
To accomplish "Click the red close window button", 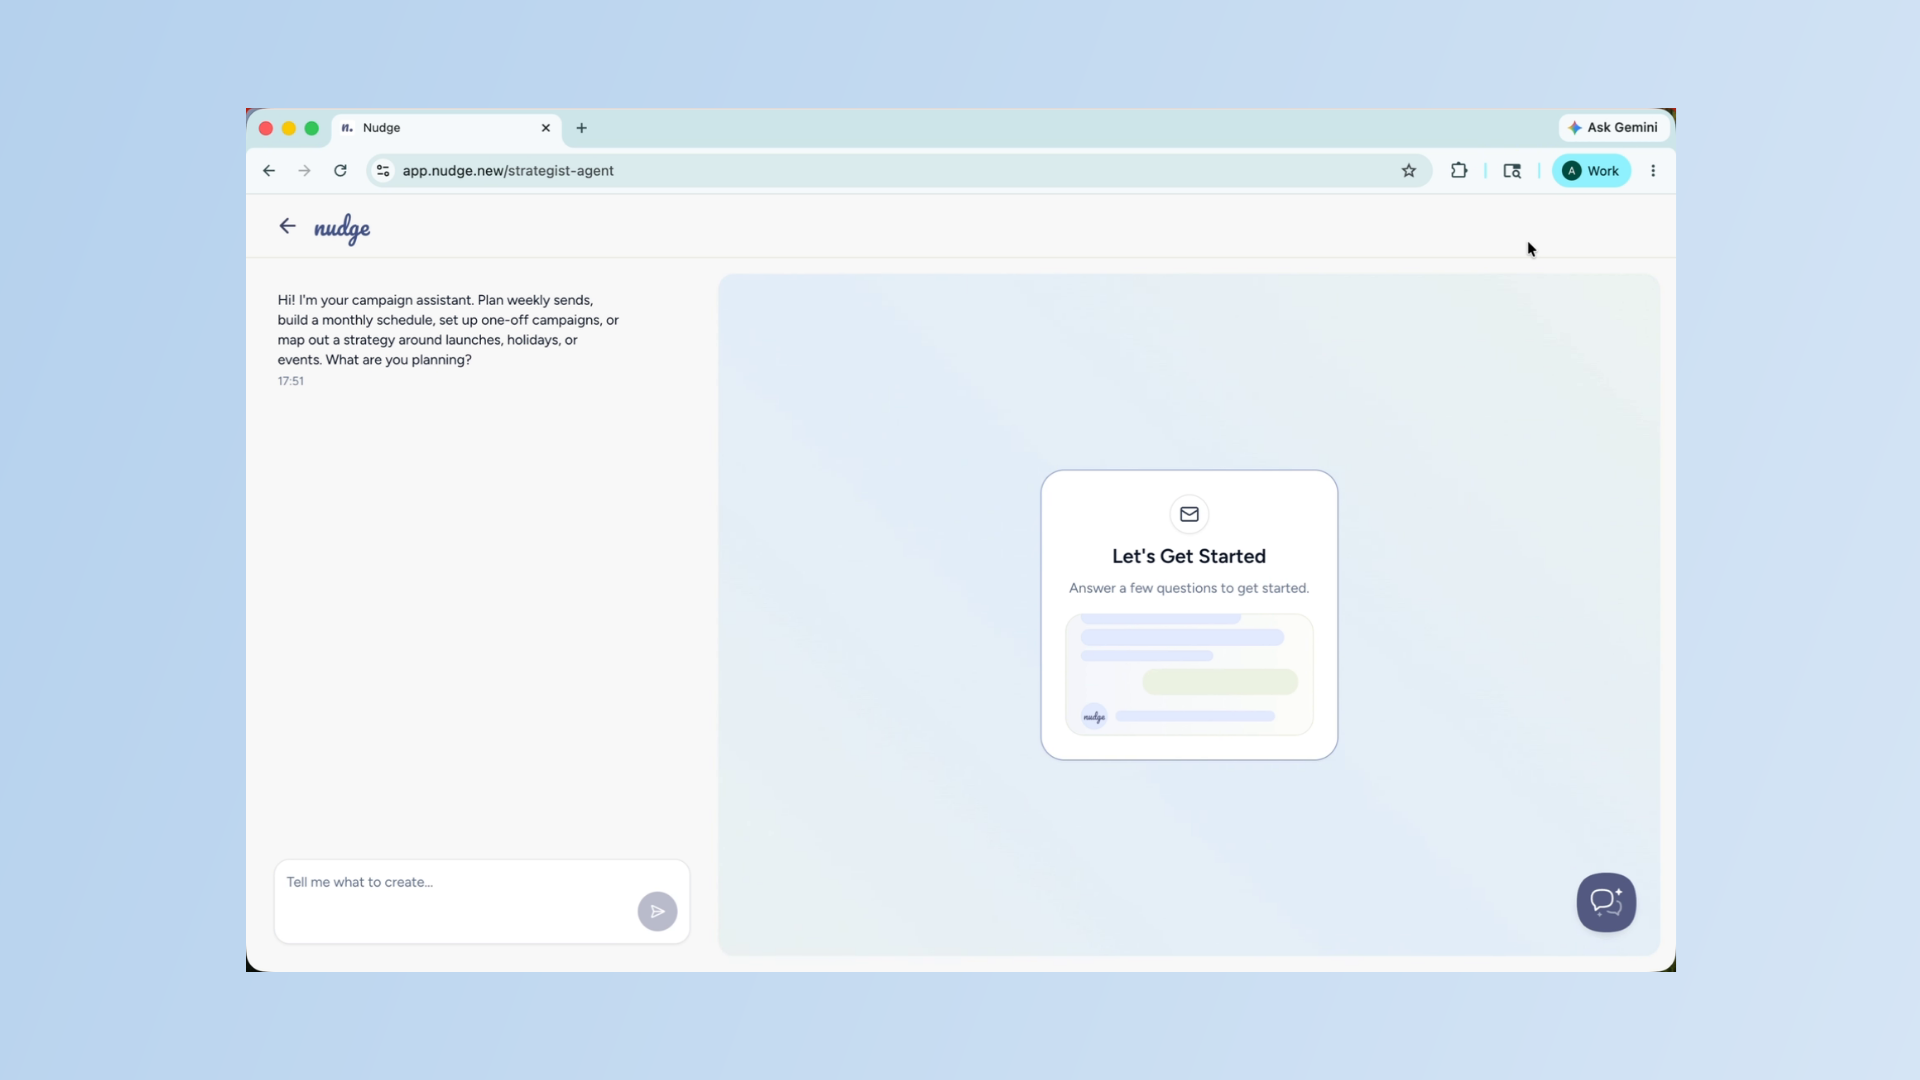I will coord(266,128).
